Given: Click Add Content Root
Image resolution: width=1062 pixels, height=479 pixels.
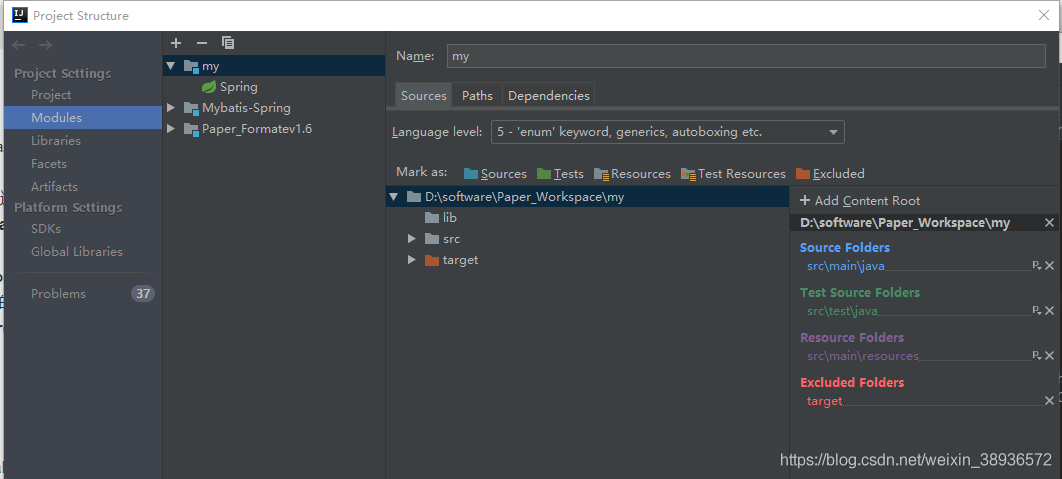Looking at the screenshot, I should click(860, 201).
